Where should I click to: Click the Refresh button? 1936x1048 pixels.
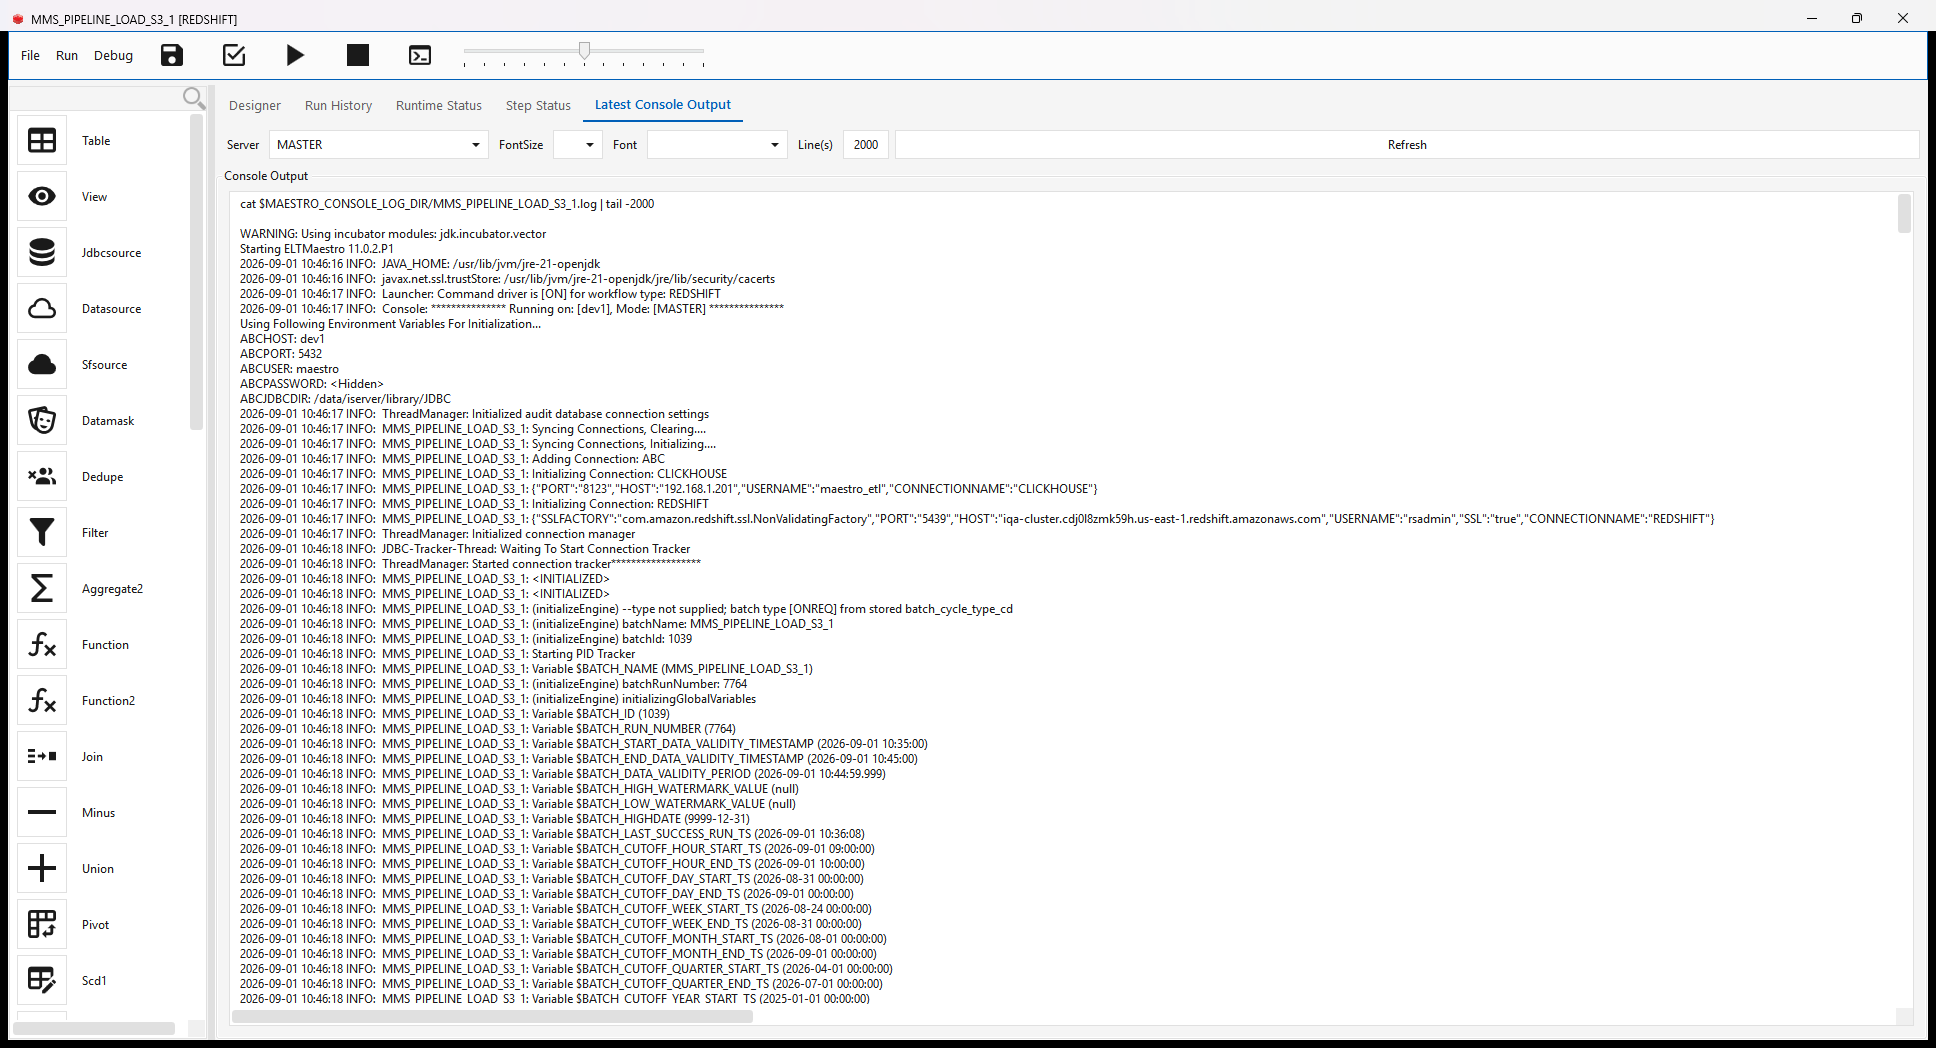[1407, 145]
